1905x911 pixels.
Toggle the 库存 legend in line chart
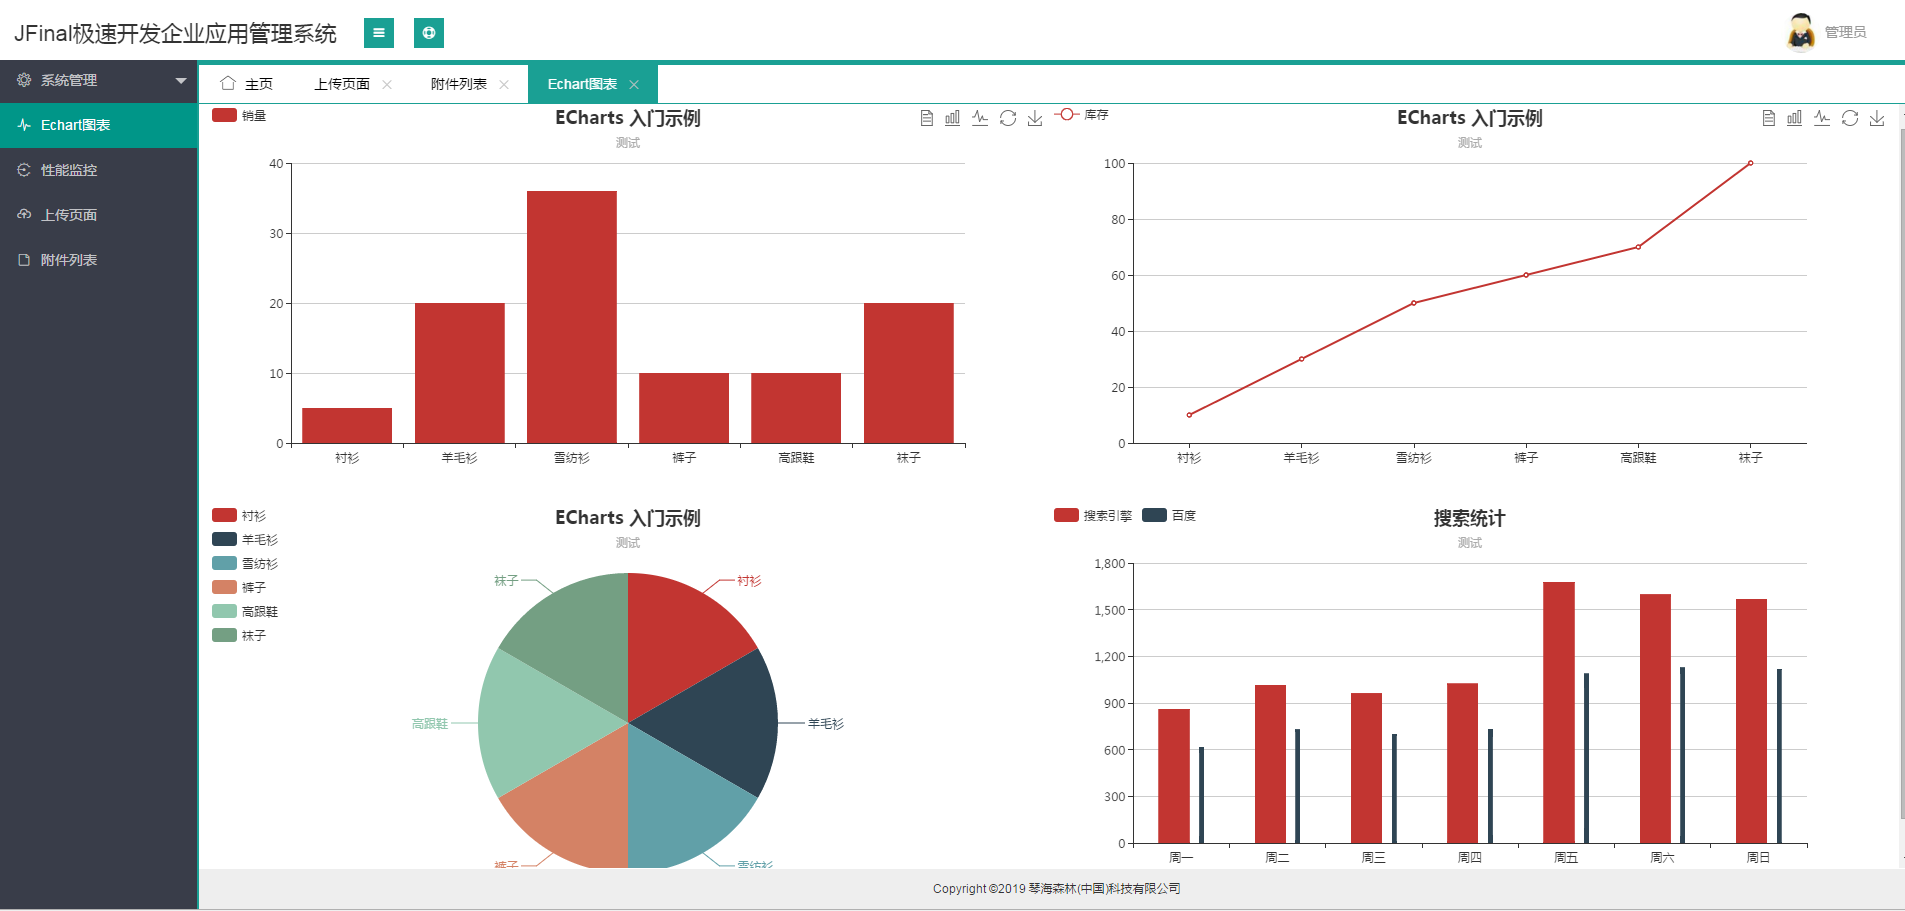pyautogui.click(x=1081, y=115)
